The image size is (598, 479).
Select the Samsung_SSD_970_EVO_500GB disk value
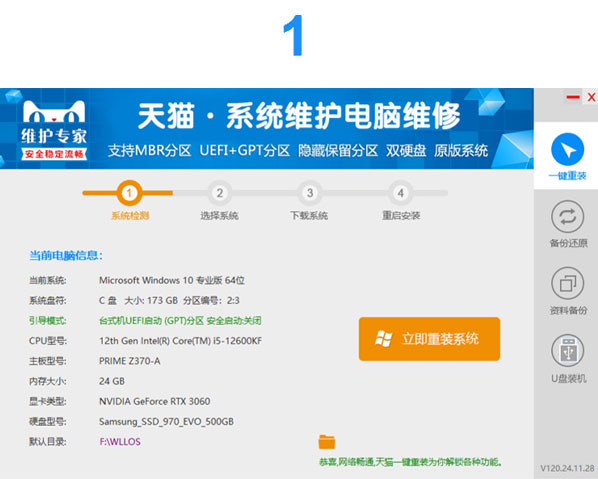click(x=166, y=422)
